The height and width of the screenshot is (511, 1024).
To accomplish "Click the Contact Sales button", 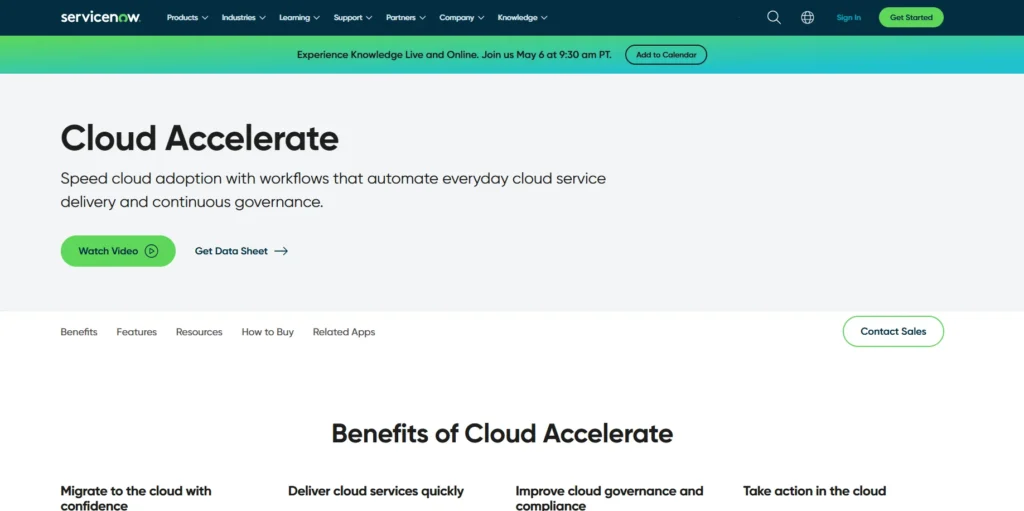I will click(x=893, y=331).
